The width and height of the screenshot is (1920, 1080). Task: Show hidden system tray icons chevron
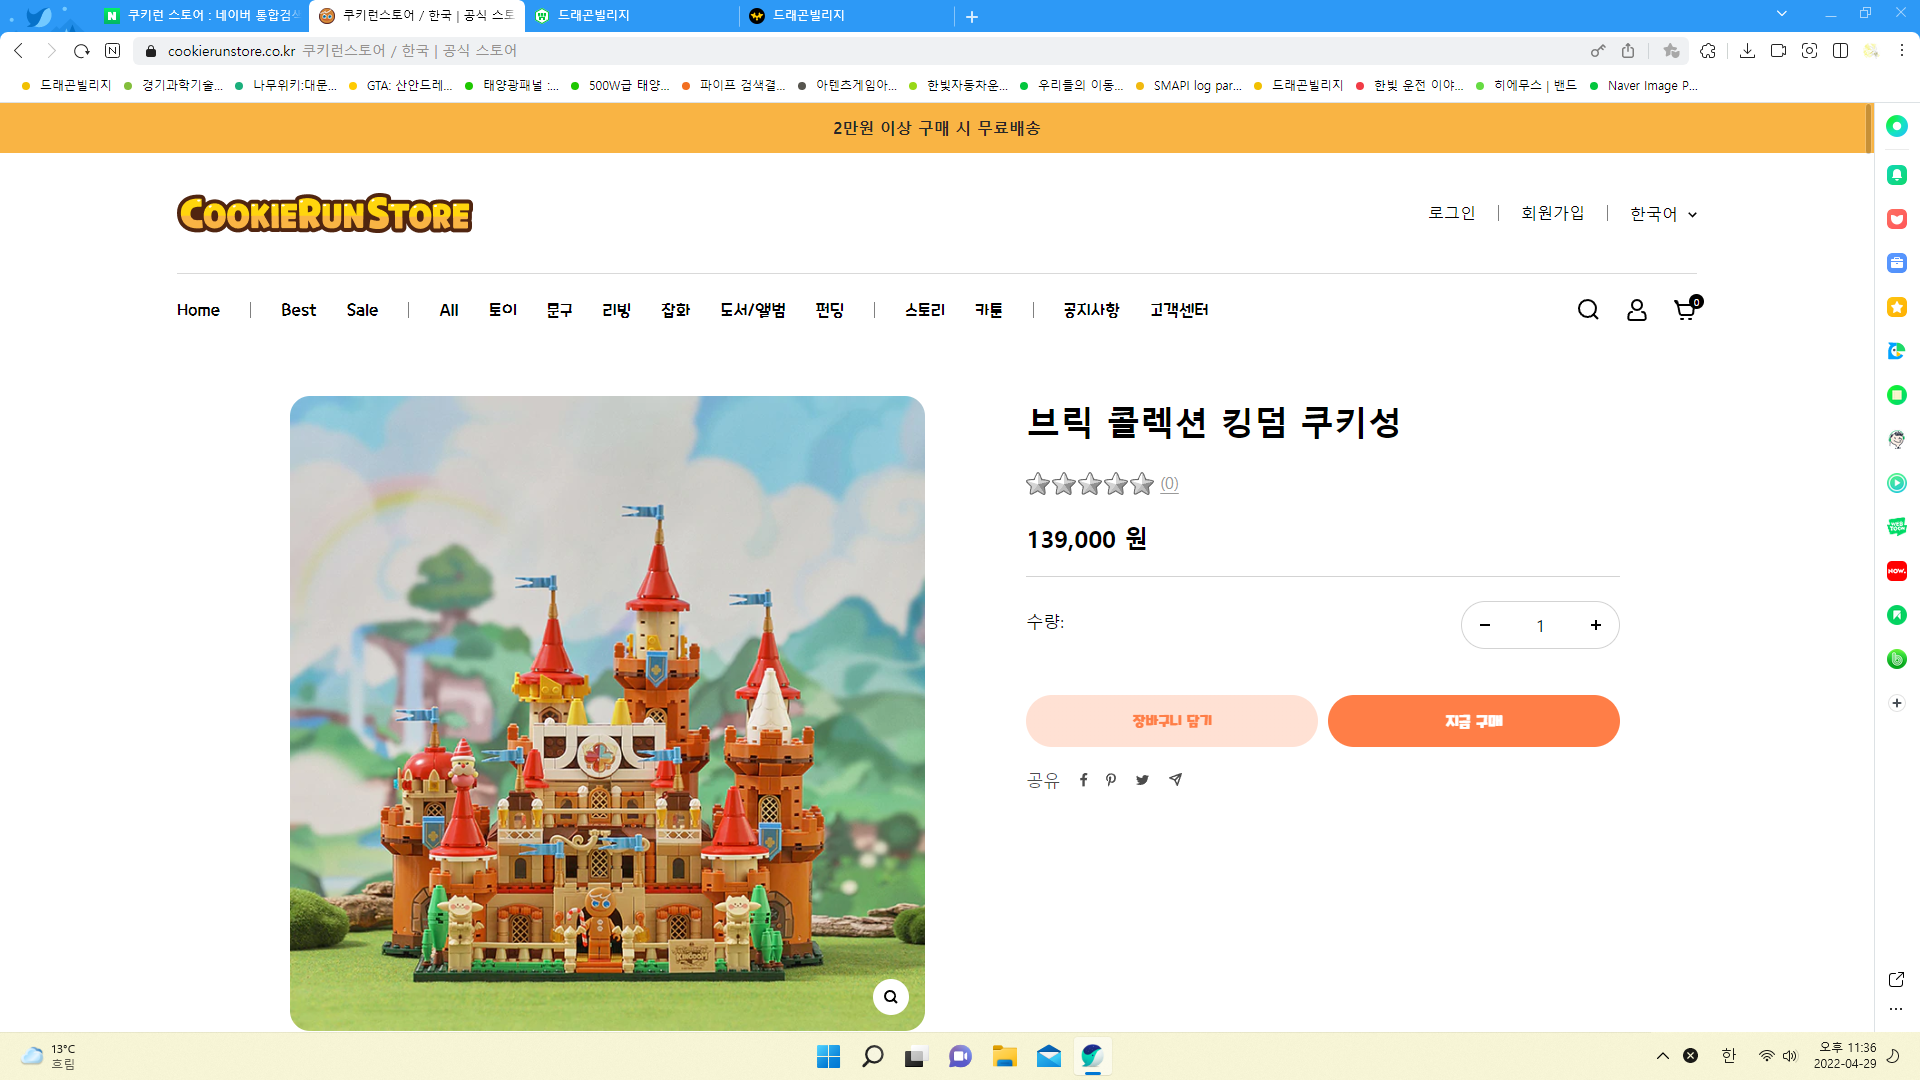[x=1662, y=1056]
